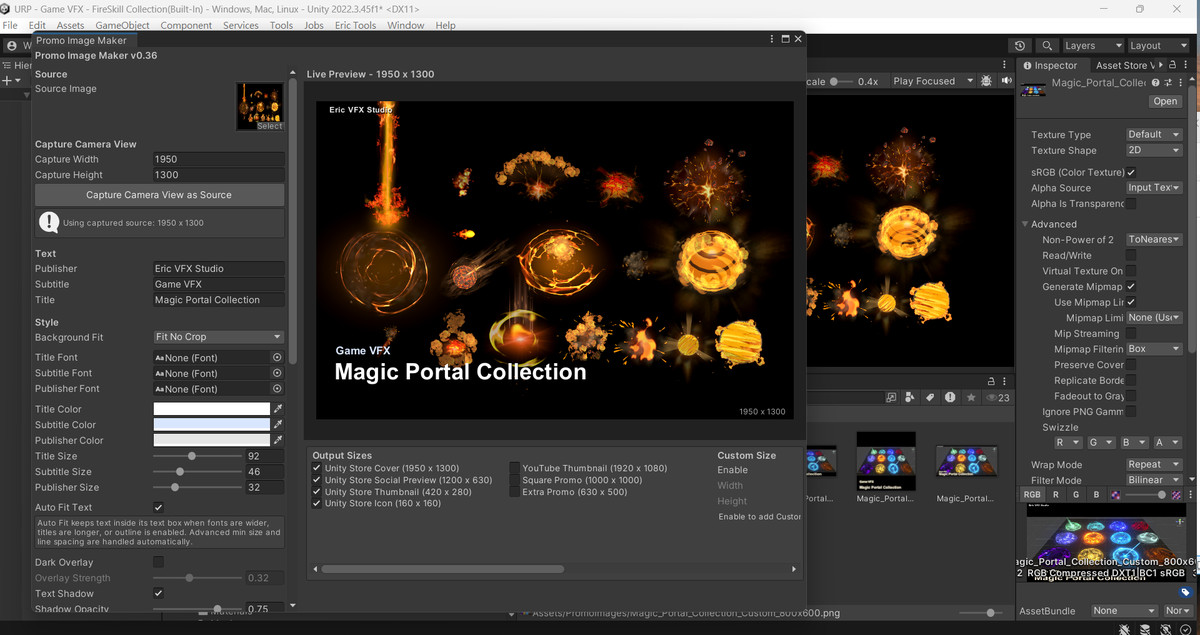This screenshot has height=635, width=1200.
Task: Toggle Auto Fit Text checkbox
Action: coord(158,507)
